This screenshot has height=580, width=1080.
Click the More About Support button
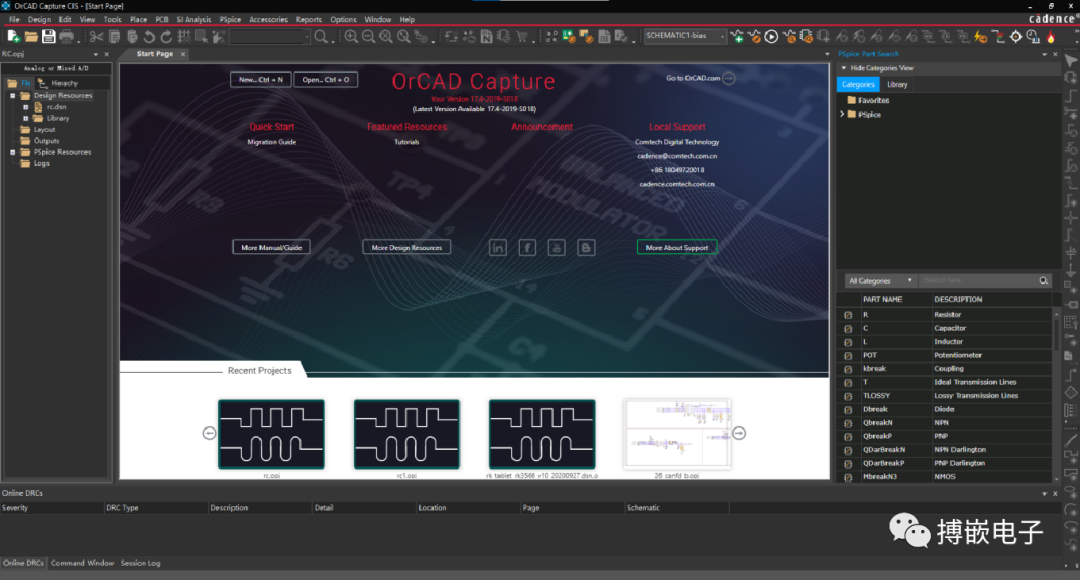[x=676, y=247]
